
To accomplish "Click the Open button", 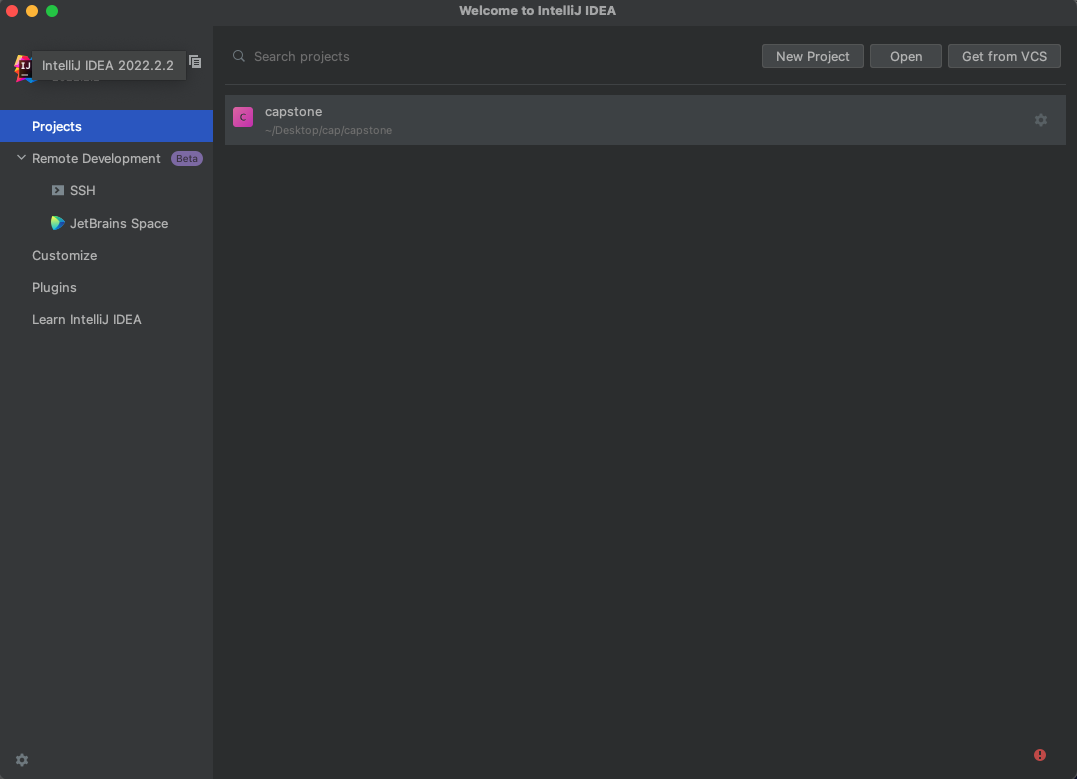I will [x=905, y=56].
